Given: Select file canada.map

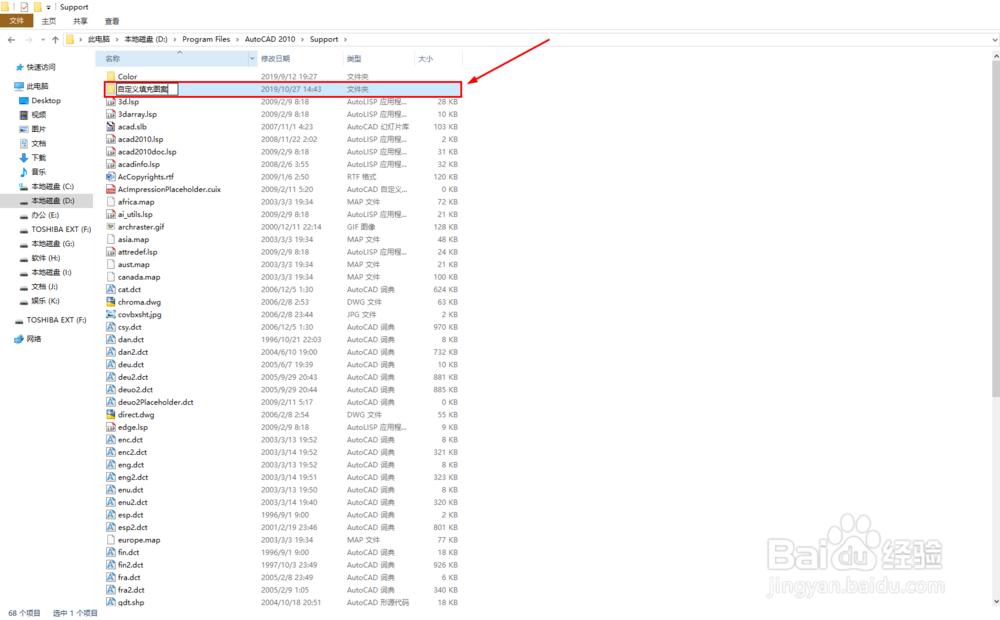Looking at the screenshot, I should [139, 277].
